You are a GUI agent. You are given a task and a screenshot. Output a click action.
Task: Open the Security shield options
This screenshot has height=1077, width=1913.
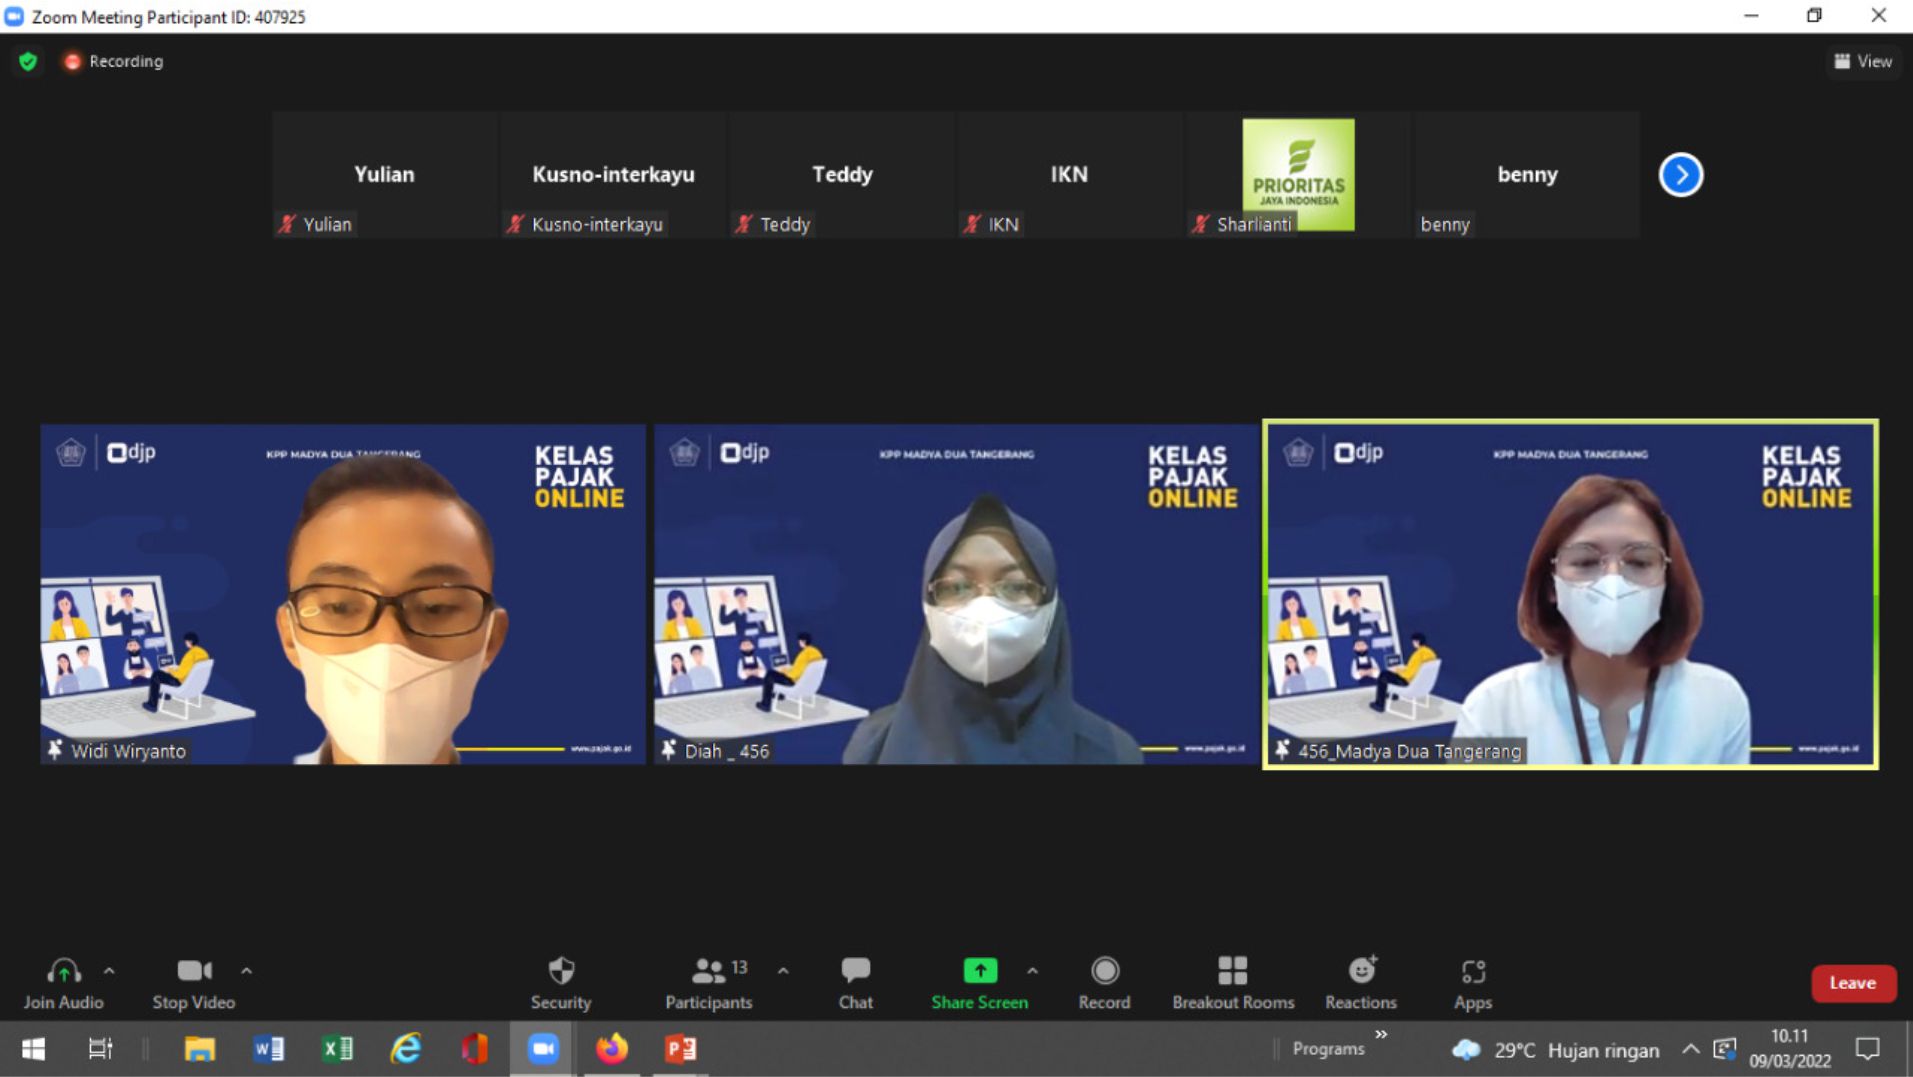pyautogui.click(x=561, y=981)
